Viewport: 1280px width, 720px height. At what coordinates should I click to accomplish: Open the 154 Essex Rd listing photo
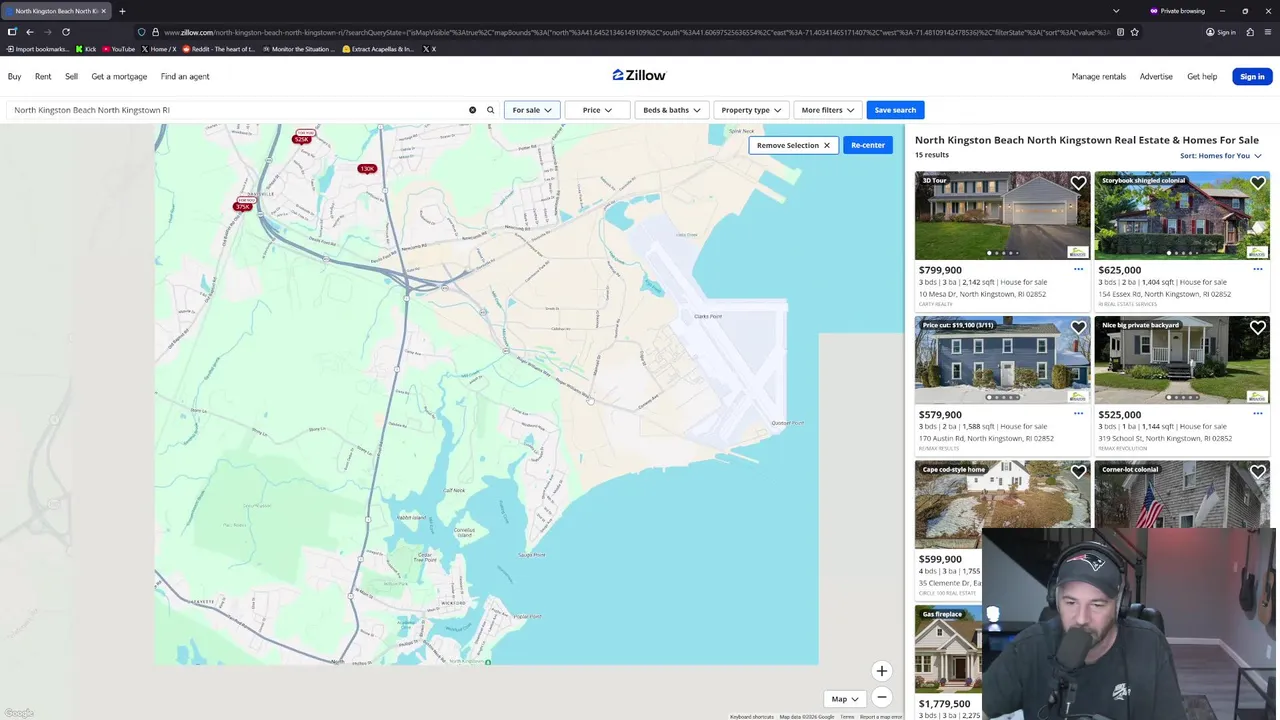pos(1182,216)
